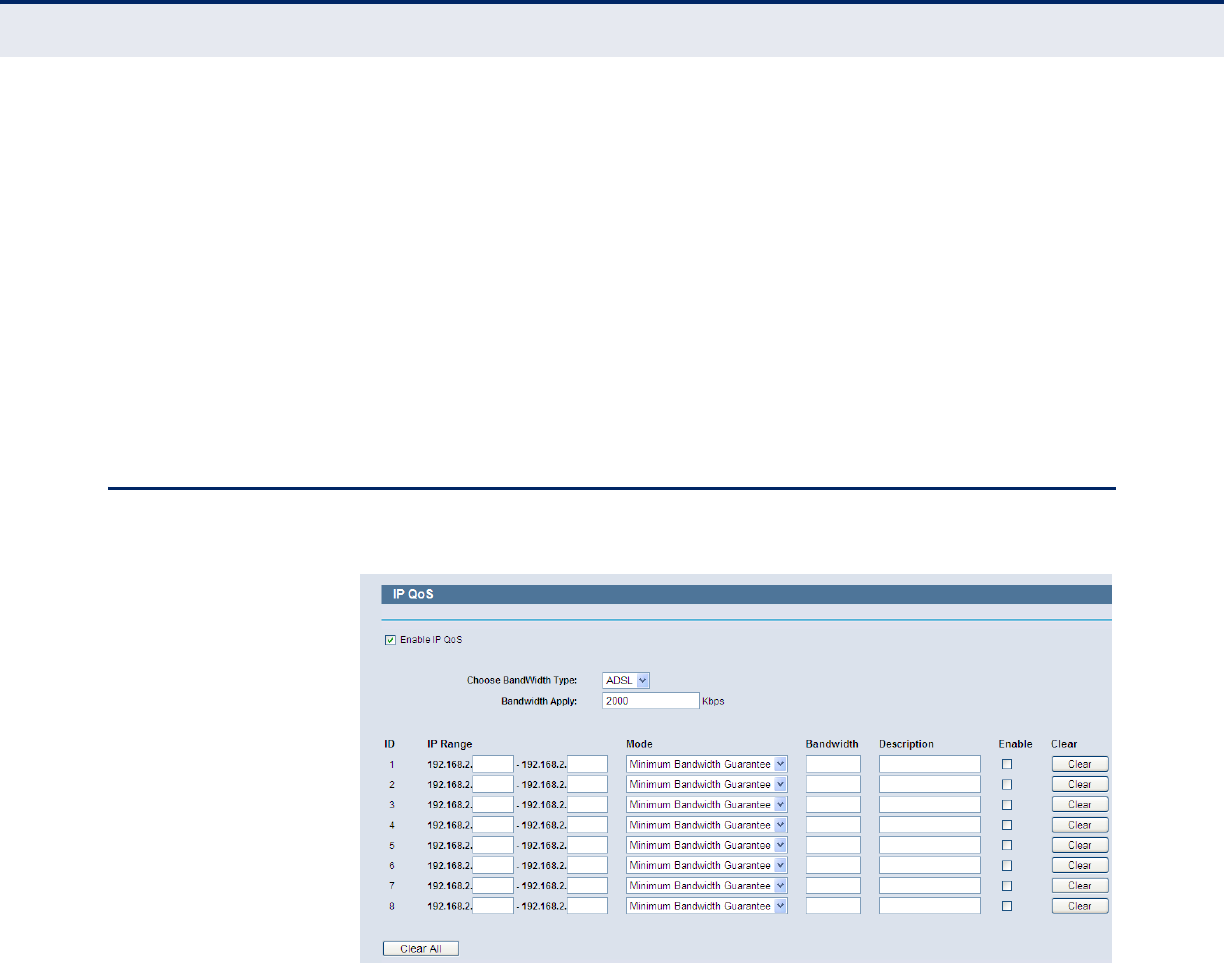Open the Choose BandWidth Type ADSL dropdown

(x=627, y=680)
